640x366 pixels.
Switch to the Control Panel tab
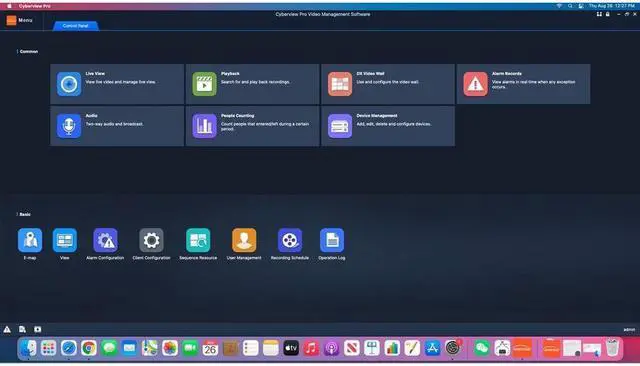pos(76,26)
